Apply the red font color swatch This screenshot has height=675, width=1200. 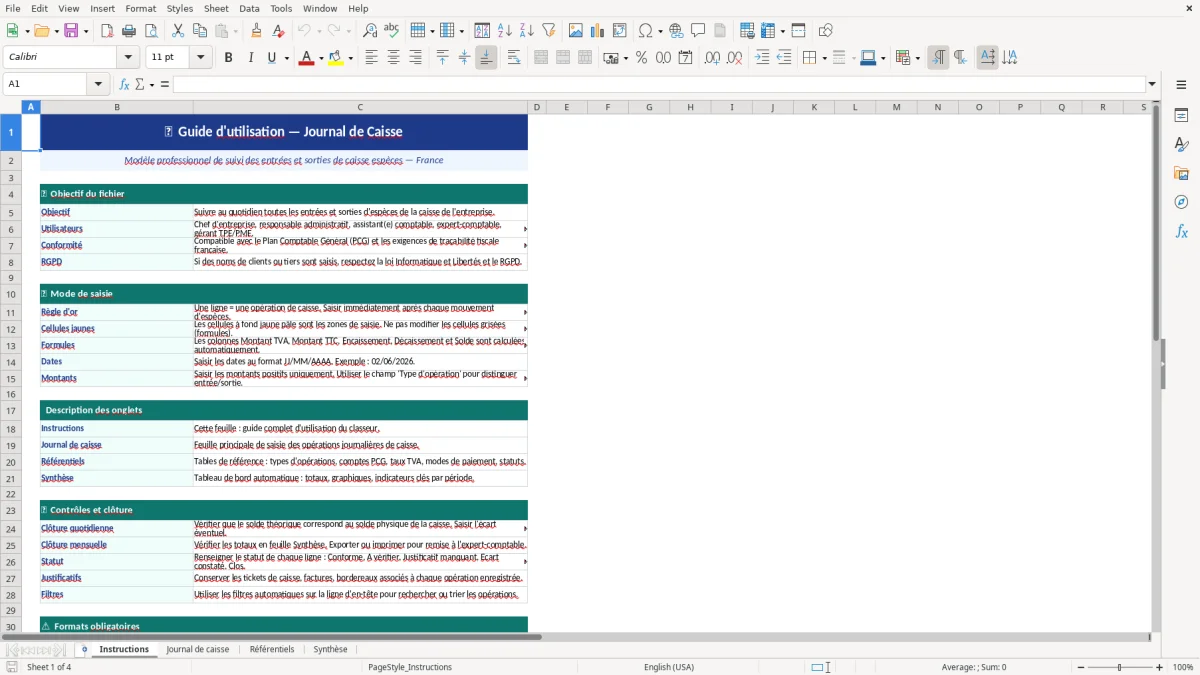tap(305, 58)
